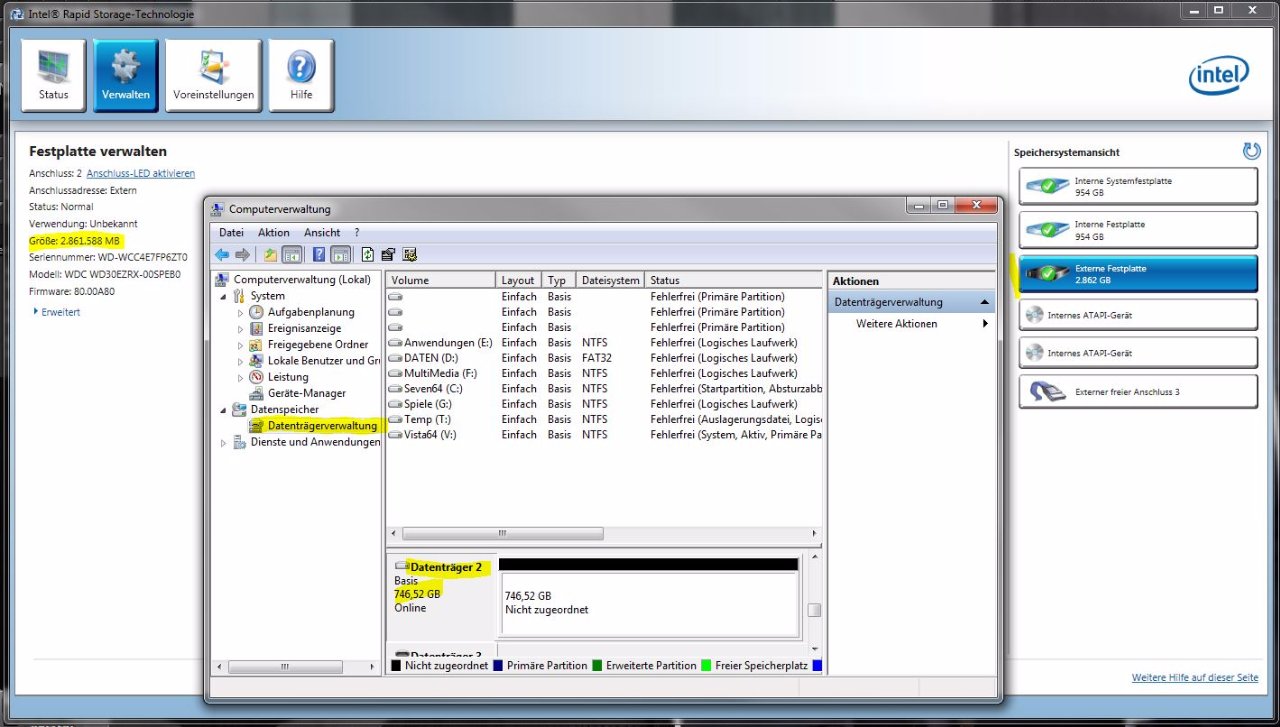Click the Aufgabenplanung clock icon
Image resolution: width=1280 pixels, height=727 pixels.
pos(257,312)
